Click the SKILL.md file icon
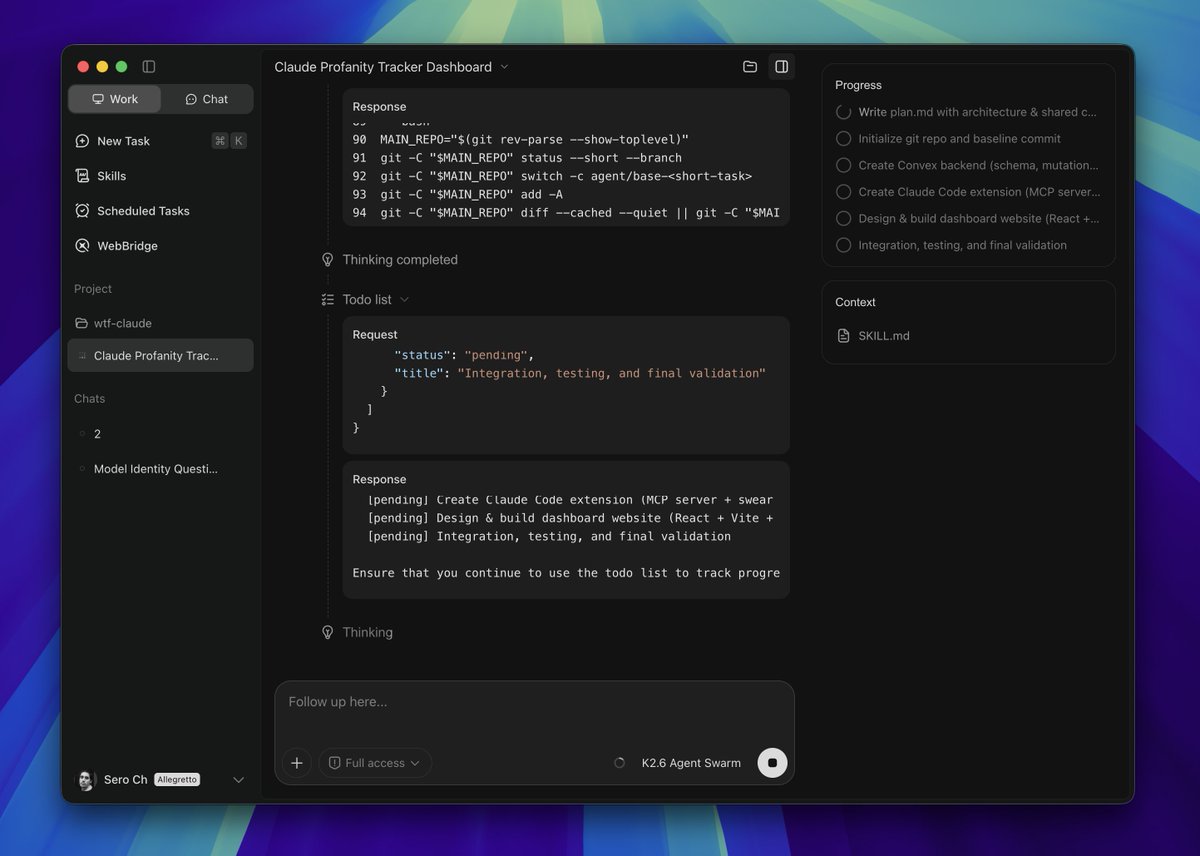 pos(843,336)
